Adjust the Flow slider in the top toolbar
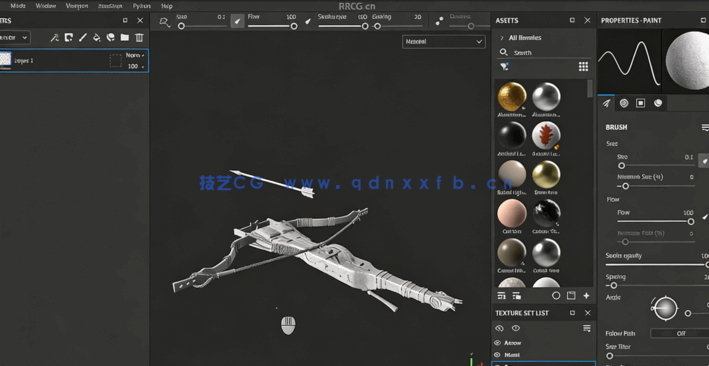This screenshot has width=709, height=366. pyautogui.click(x=272, y=26)
